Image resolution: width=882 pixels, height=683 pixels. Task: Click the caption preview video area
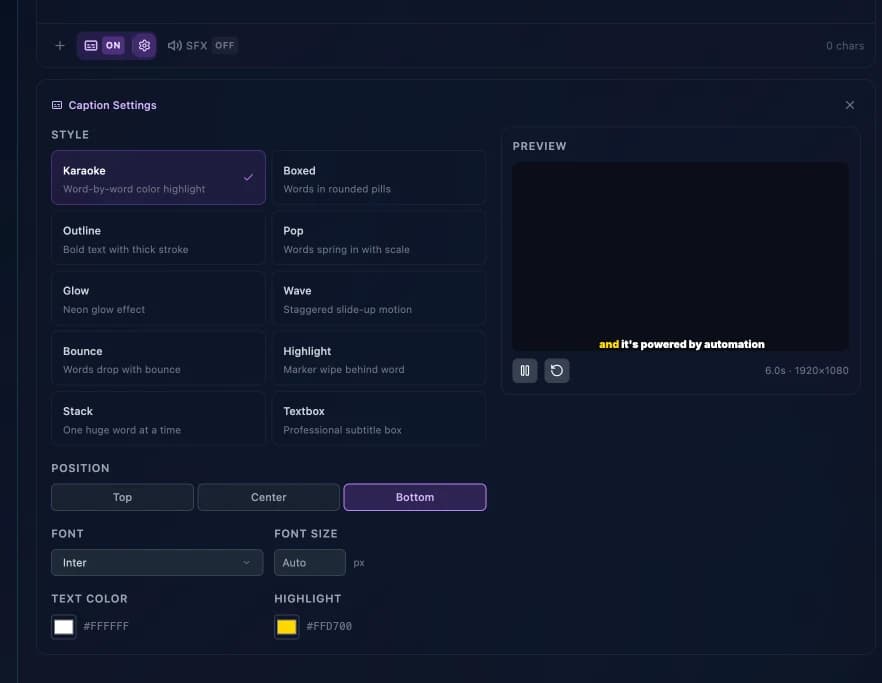click(681, 257)
